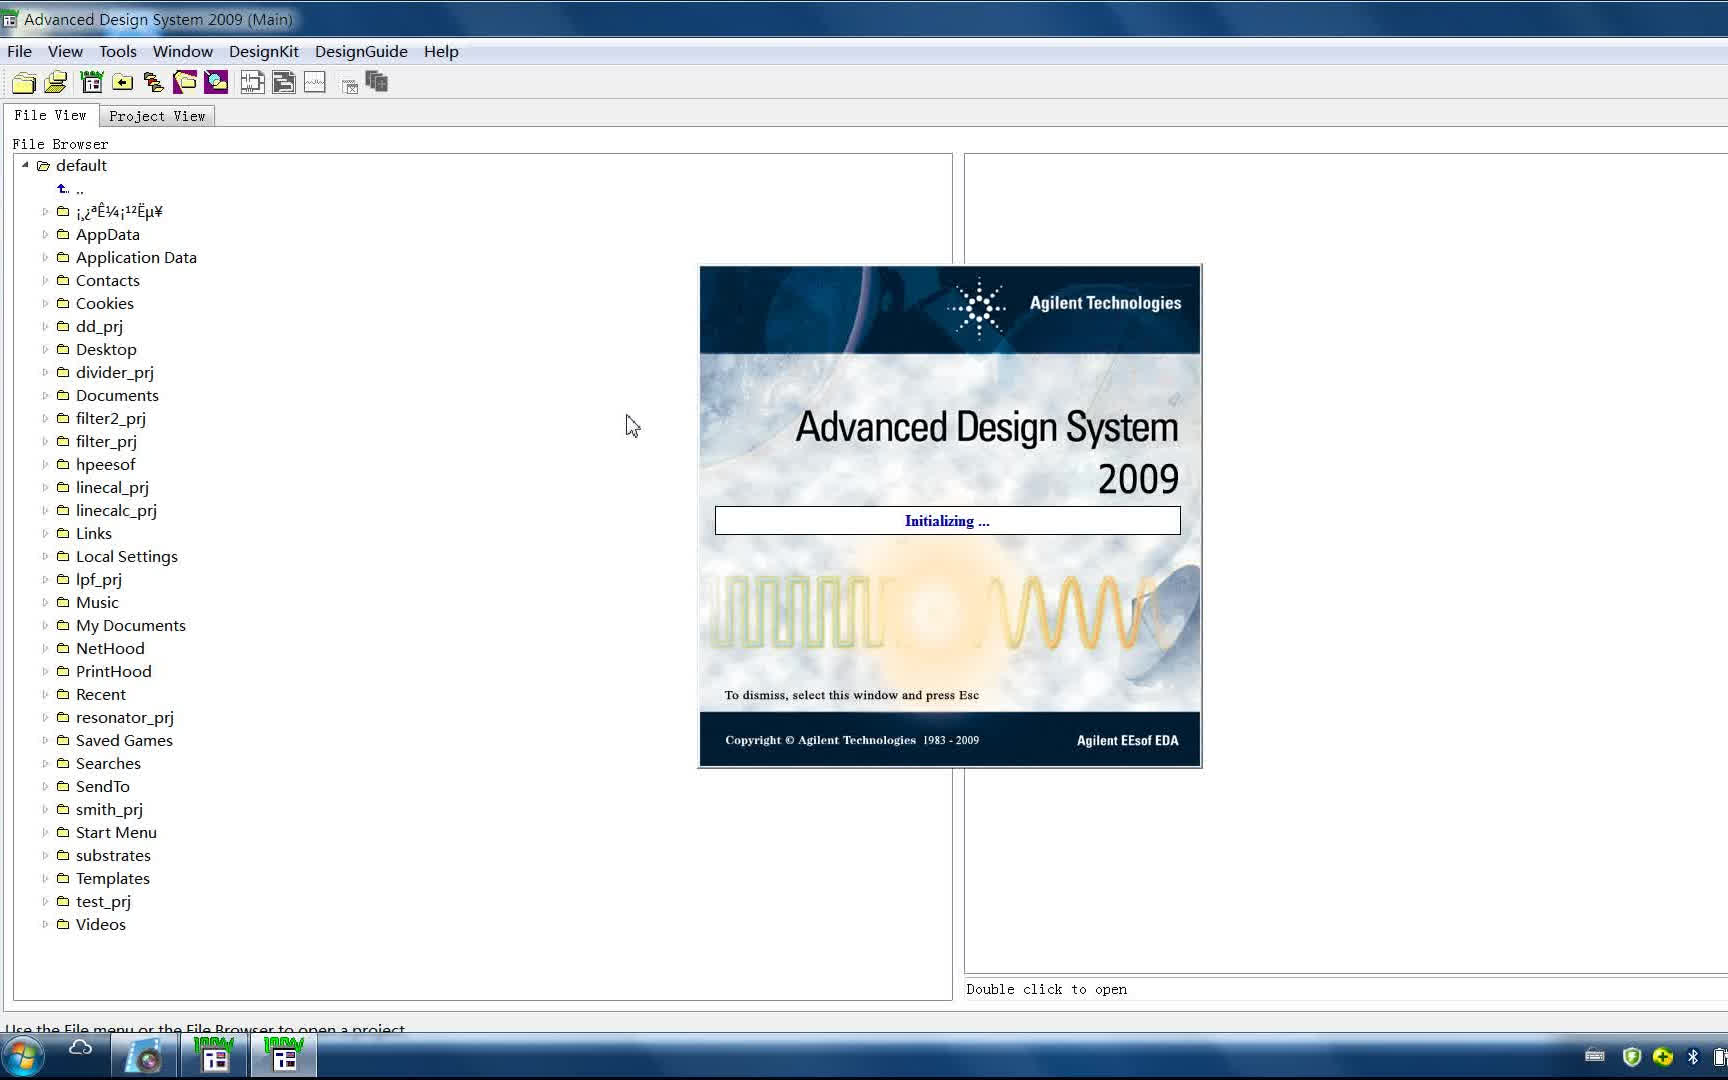This screenshot has width=1728, height=1080.
Task: Select the Saved Games folder
Action: 124,740
